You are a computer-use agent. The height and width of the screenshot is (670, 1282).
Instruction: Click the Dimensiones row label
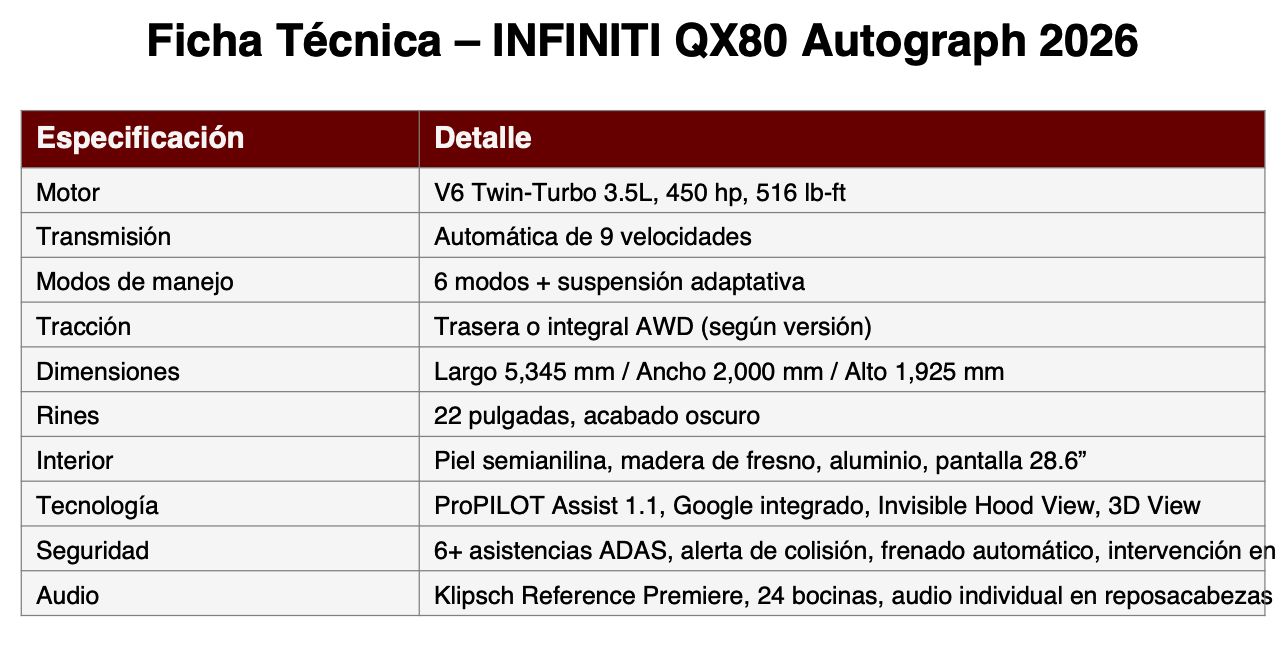point(220,371)
